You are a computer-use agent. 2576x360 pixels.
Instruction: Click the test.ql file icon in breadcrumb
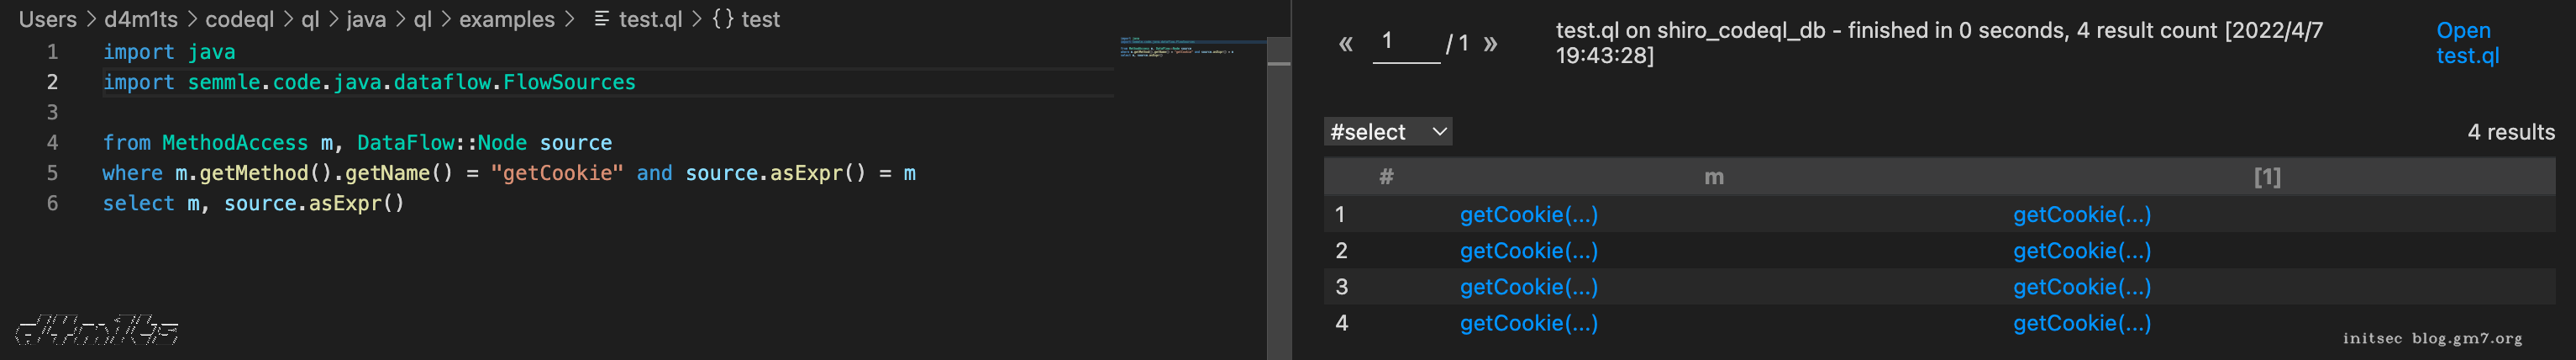pos(601,19)
